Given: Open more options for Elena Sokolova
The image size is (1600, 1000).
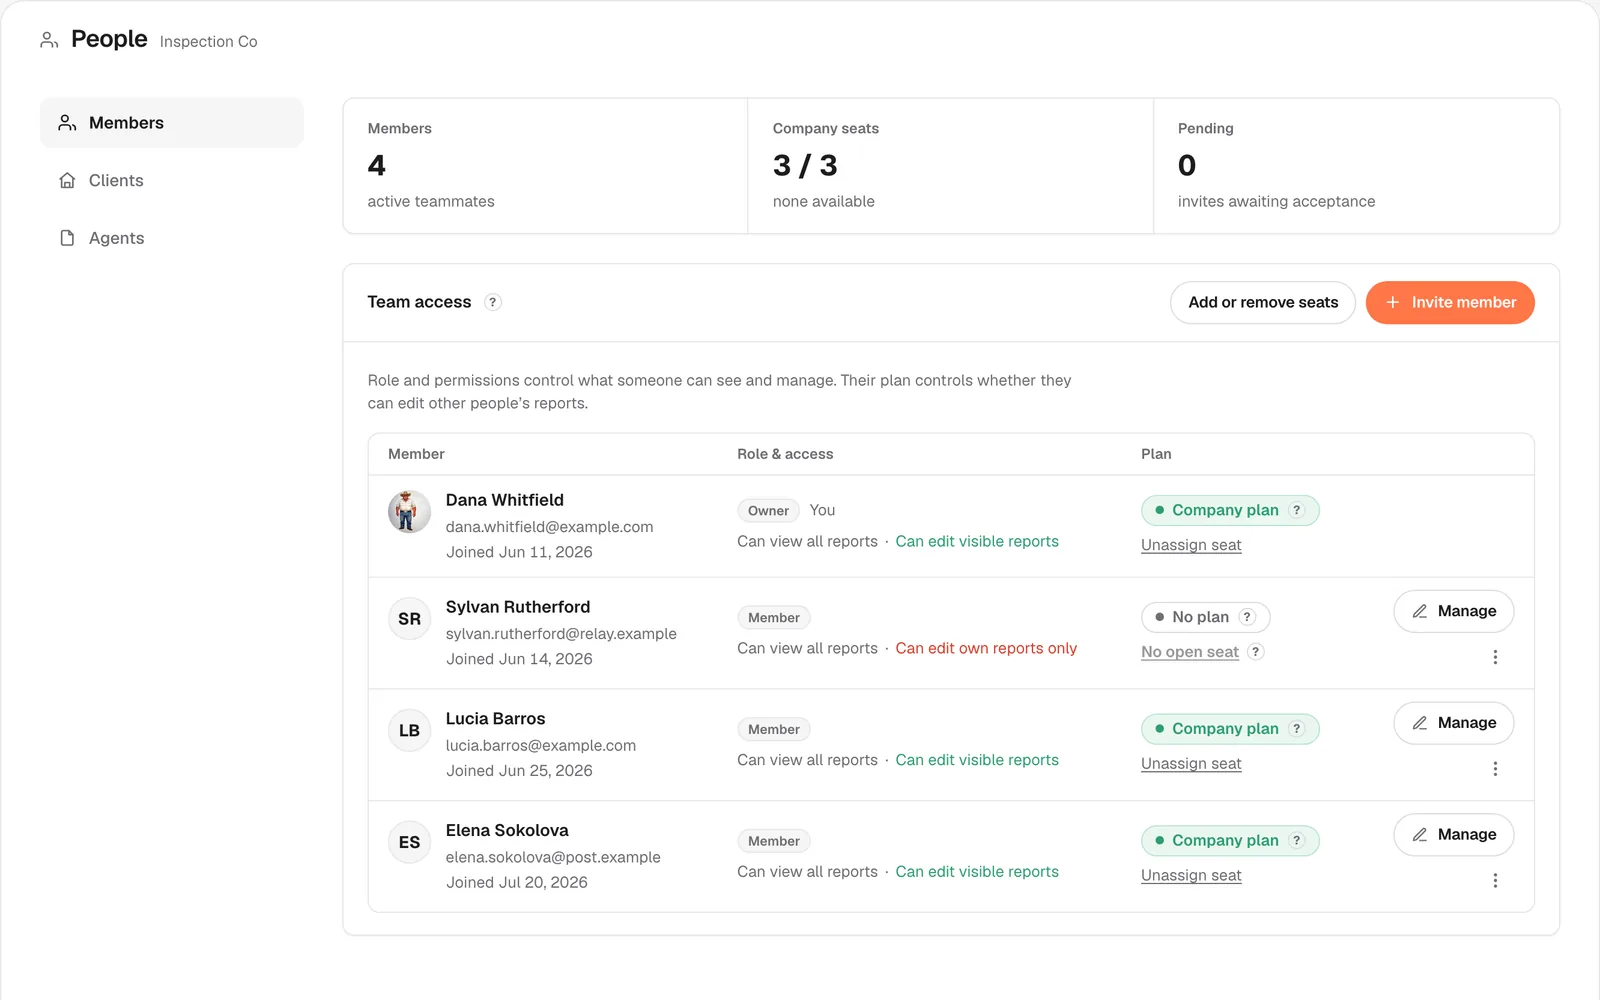Looking at the screenshot, I should 1495,881.
